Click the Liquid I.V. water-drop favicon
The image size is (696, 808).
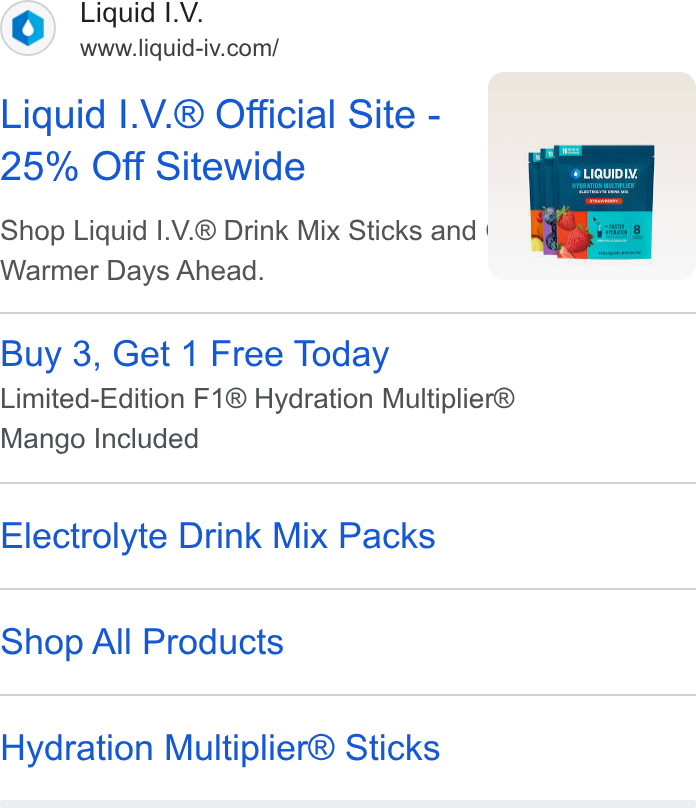[28, 27]
